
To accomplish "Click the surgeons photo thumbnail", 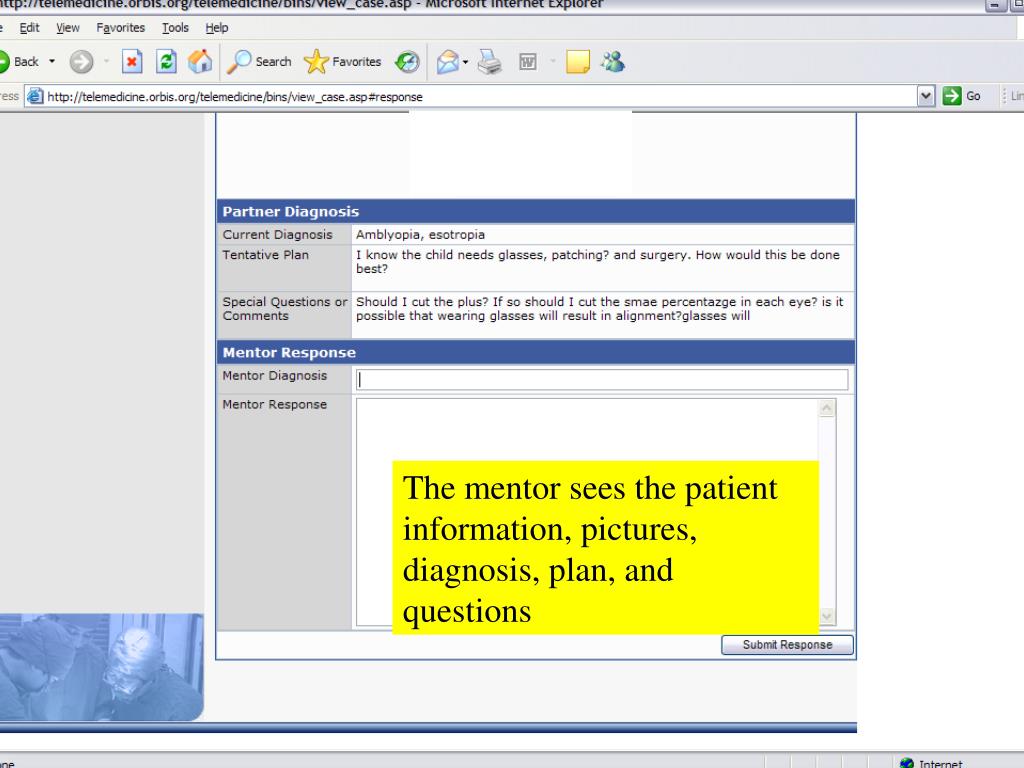I will 101,667.
